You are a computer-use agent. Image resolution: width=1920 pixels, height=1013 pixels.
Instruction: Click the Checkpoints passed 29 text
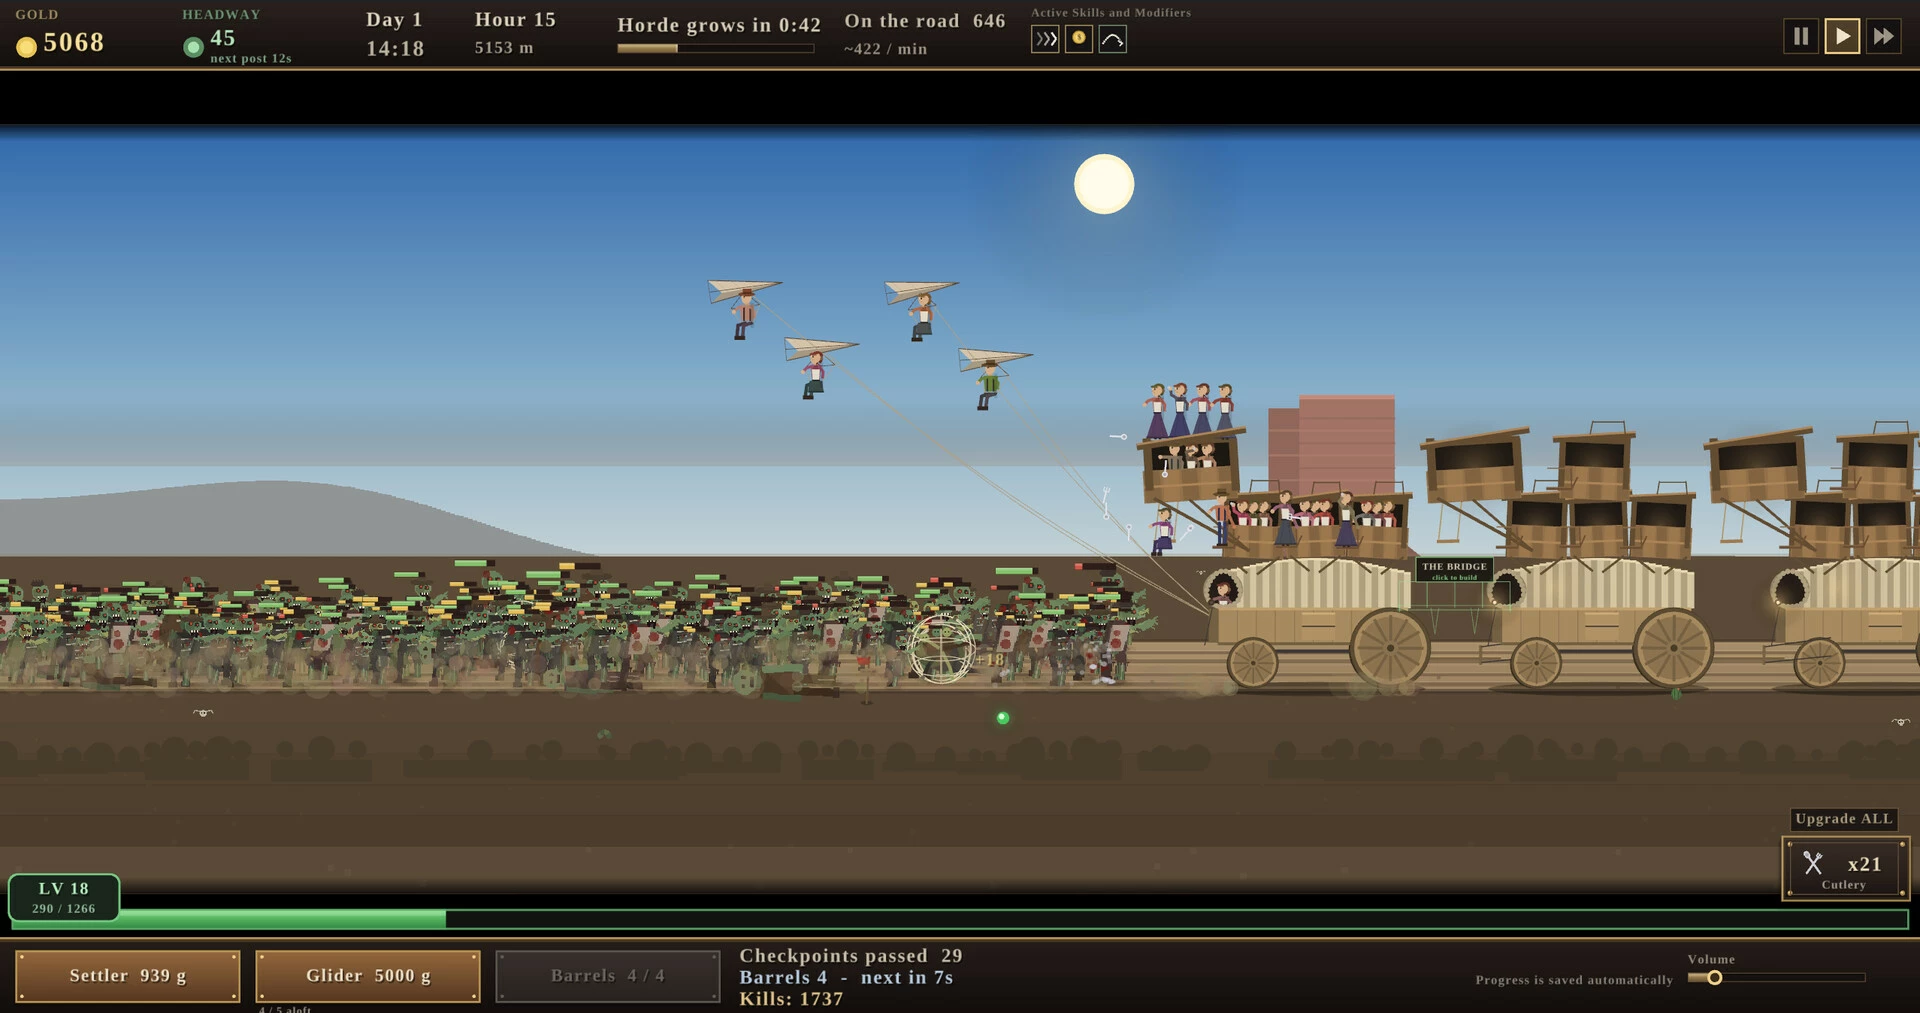(x=851, y=956)
